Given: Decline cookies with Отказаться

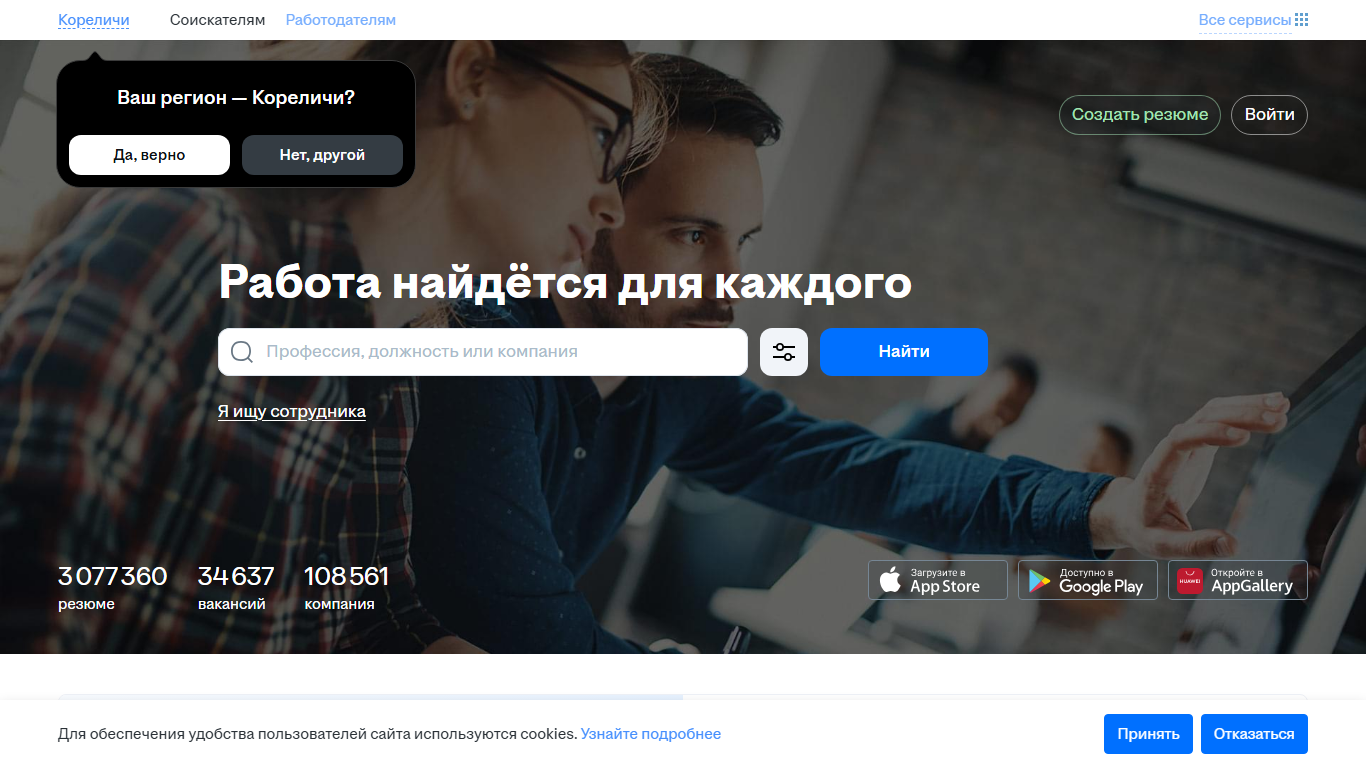Looking at the screenshot, I should 1254,734.
